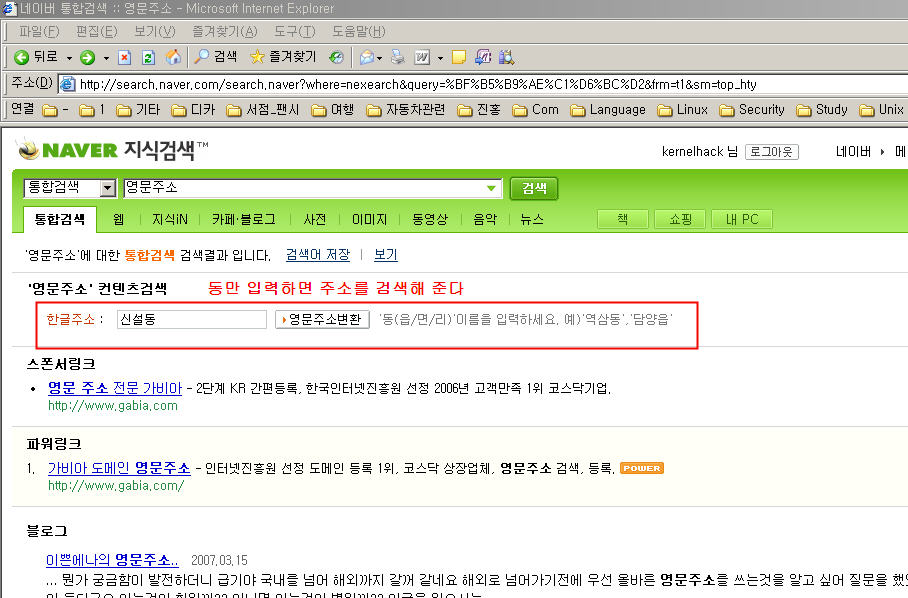
Task: Click the 쇼핑 button
Action: (680, 219)
